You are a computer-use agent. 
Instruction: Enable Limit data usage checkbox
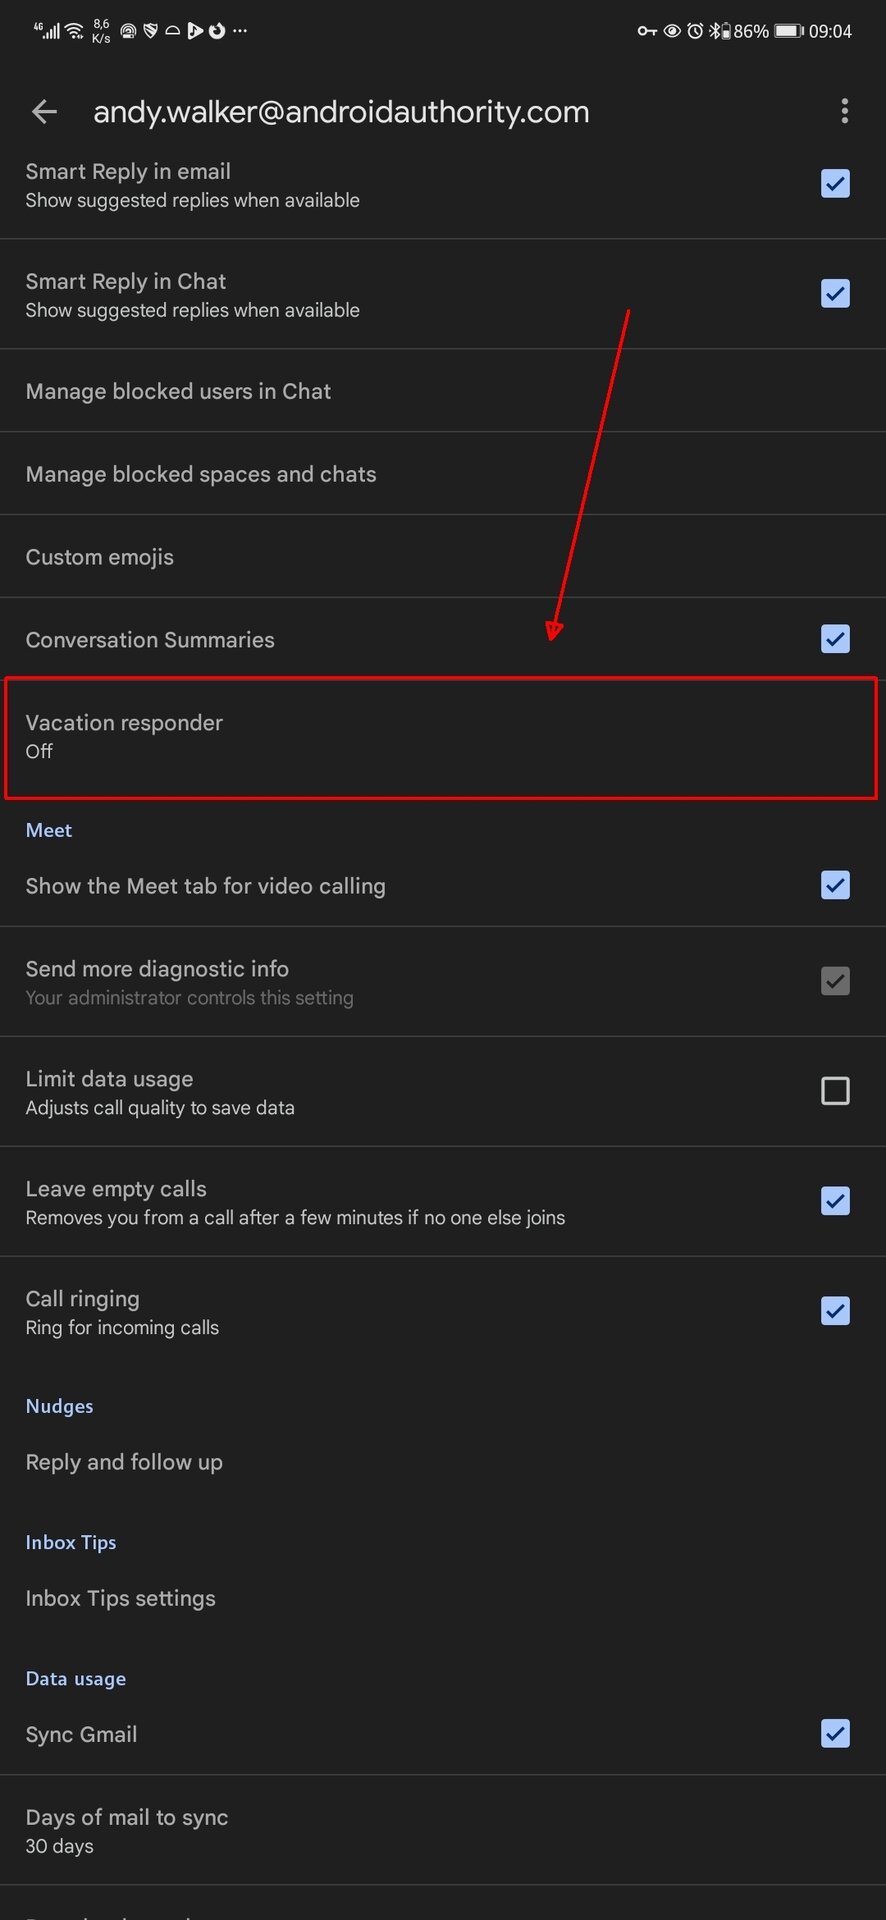pos(835,1091)
